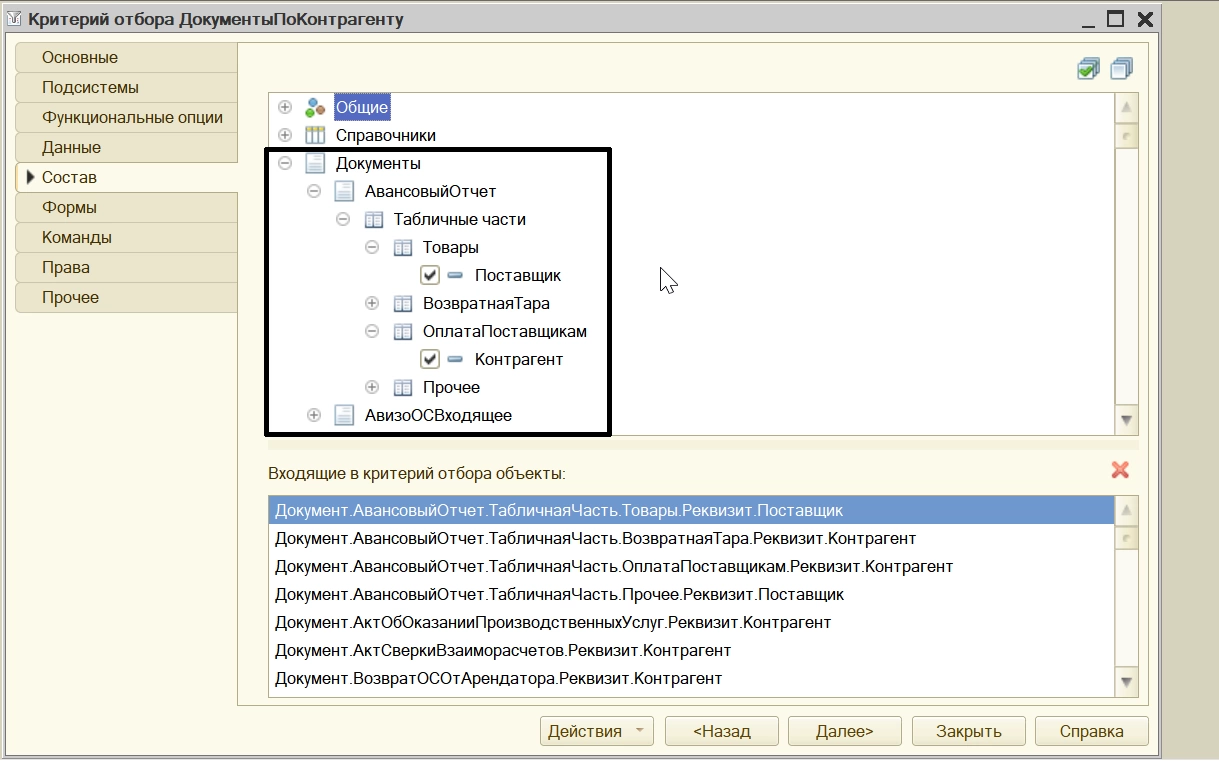Image resolution: width=1219 pixels, height=761 pixels.
Task: Expand the Общие tree node
Action: point(285,107)
